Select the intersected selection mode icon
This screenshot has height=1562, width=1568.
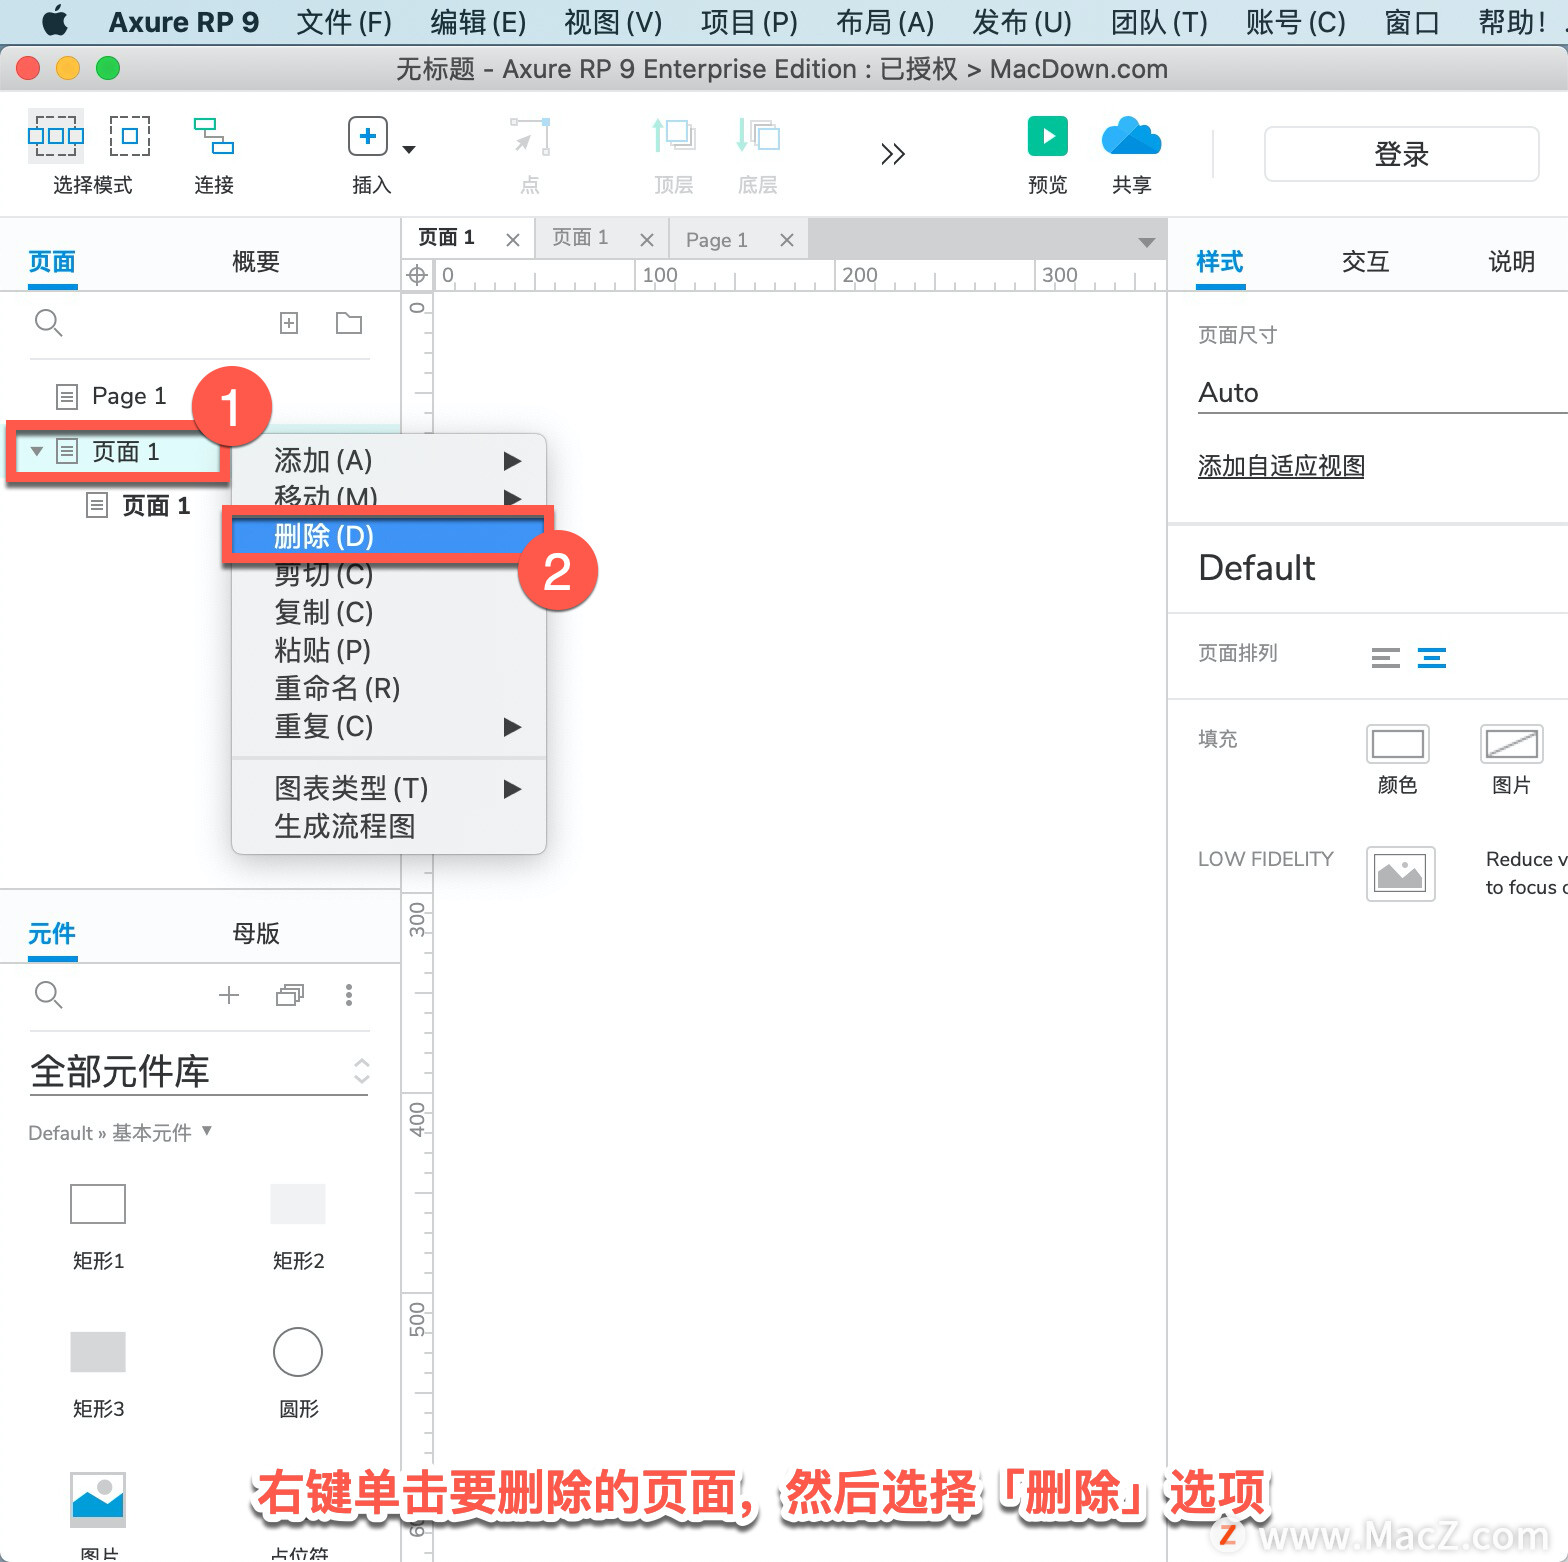[x=56, y=136]
